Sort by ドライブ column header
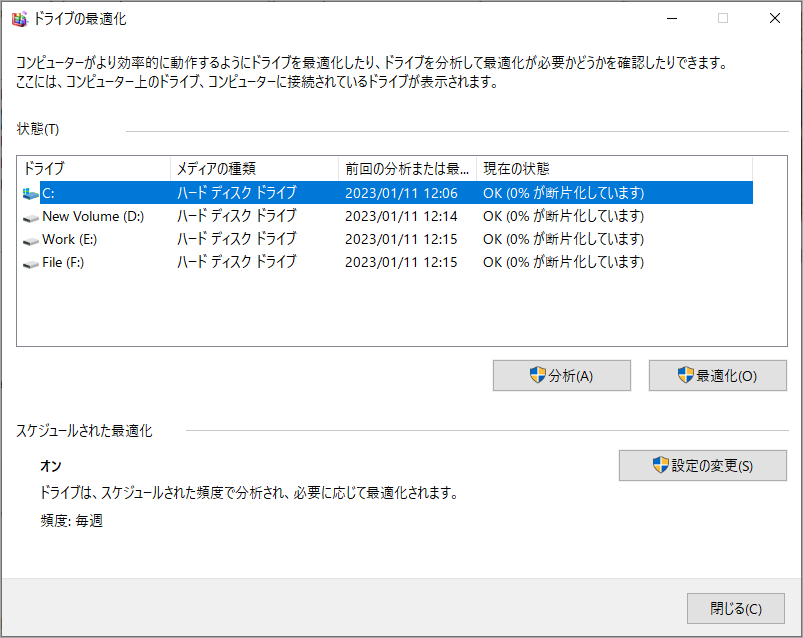Screen dimensions: 803x638 click(95, 168)
